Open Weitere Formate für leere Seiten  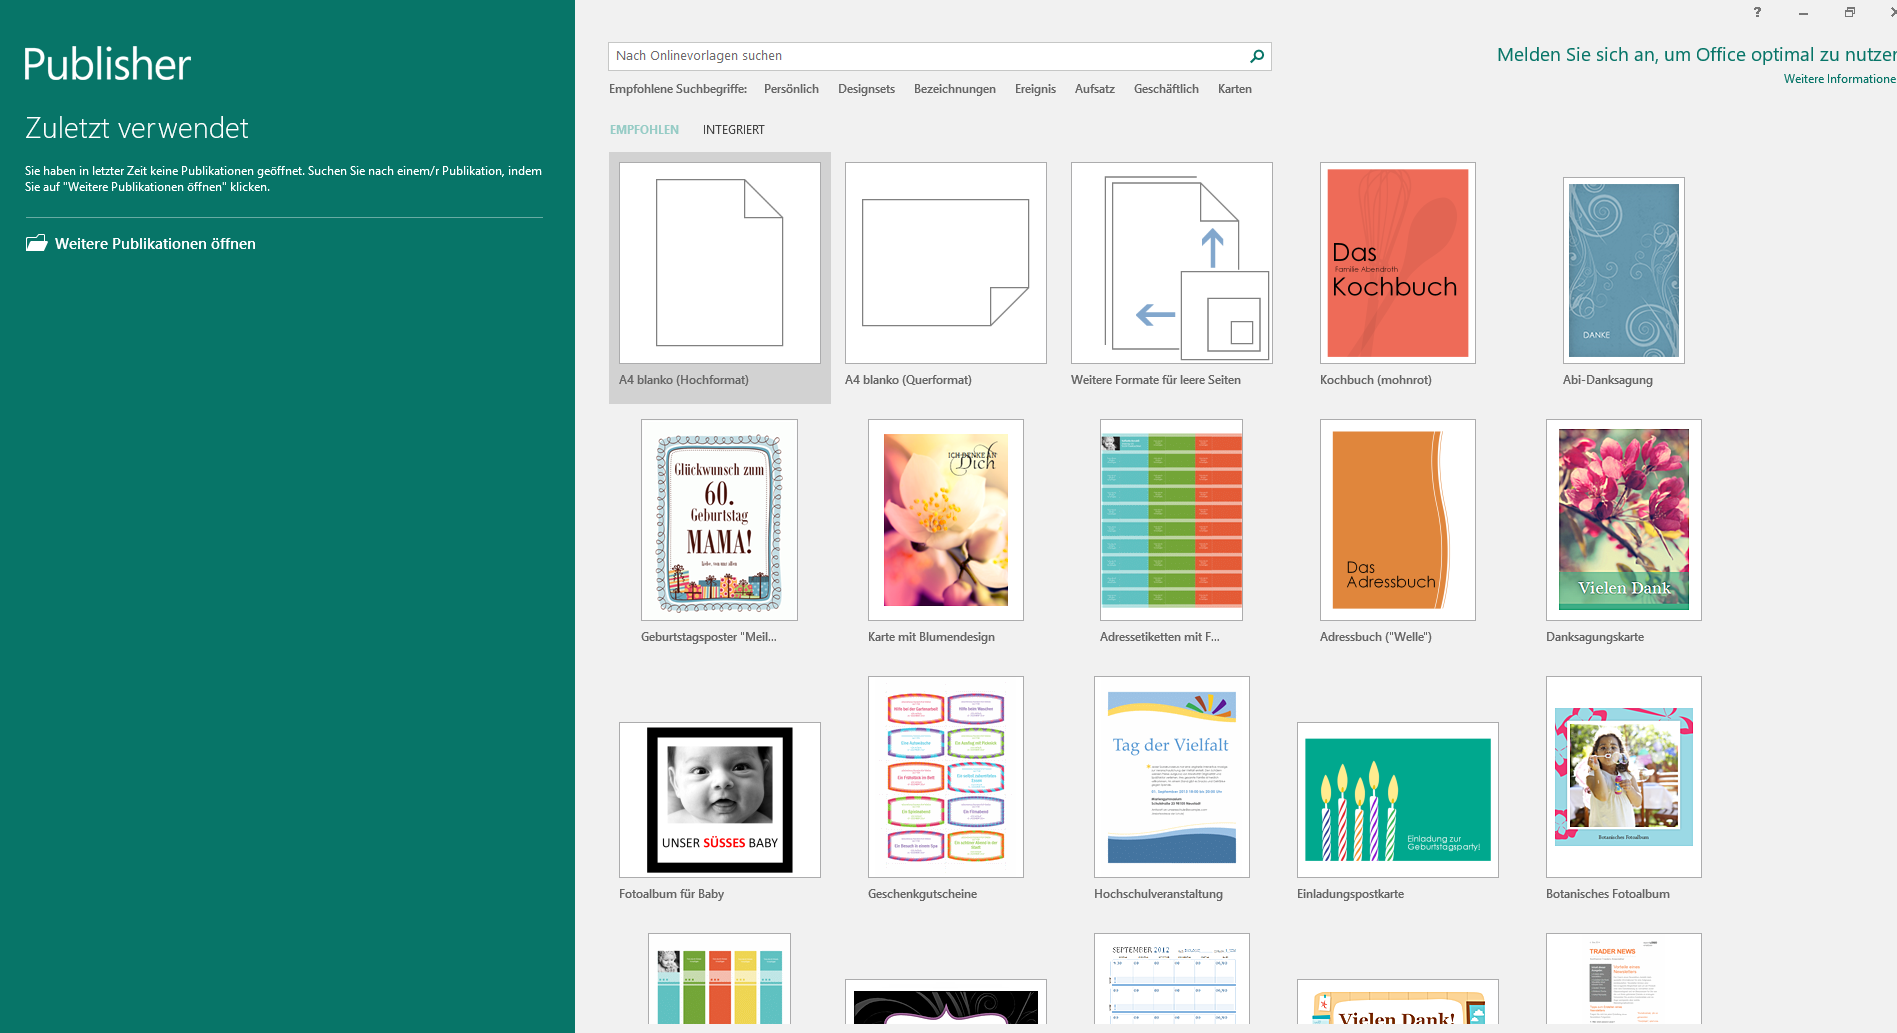coord(1171,263)
